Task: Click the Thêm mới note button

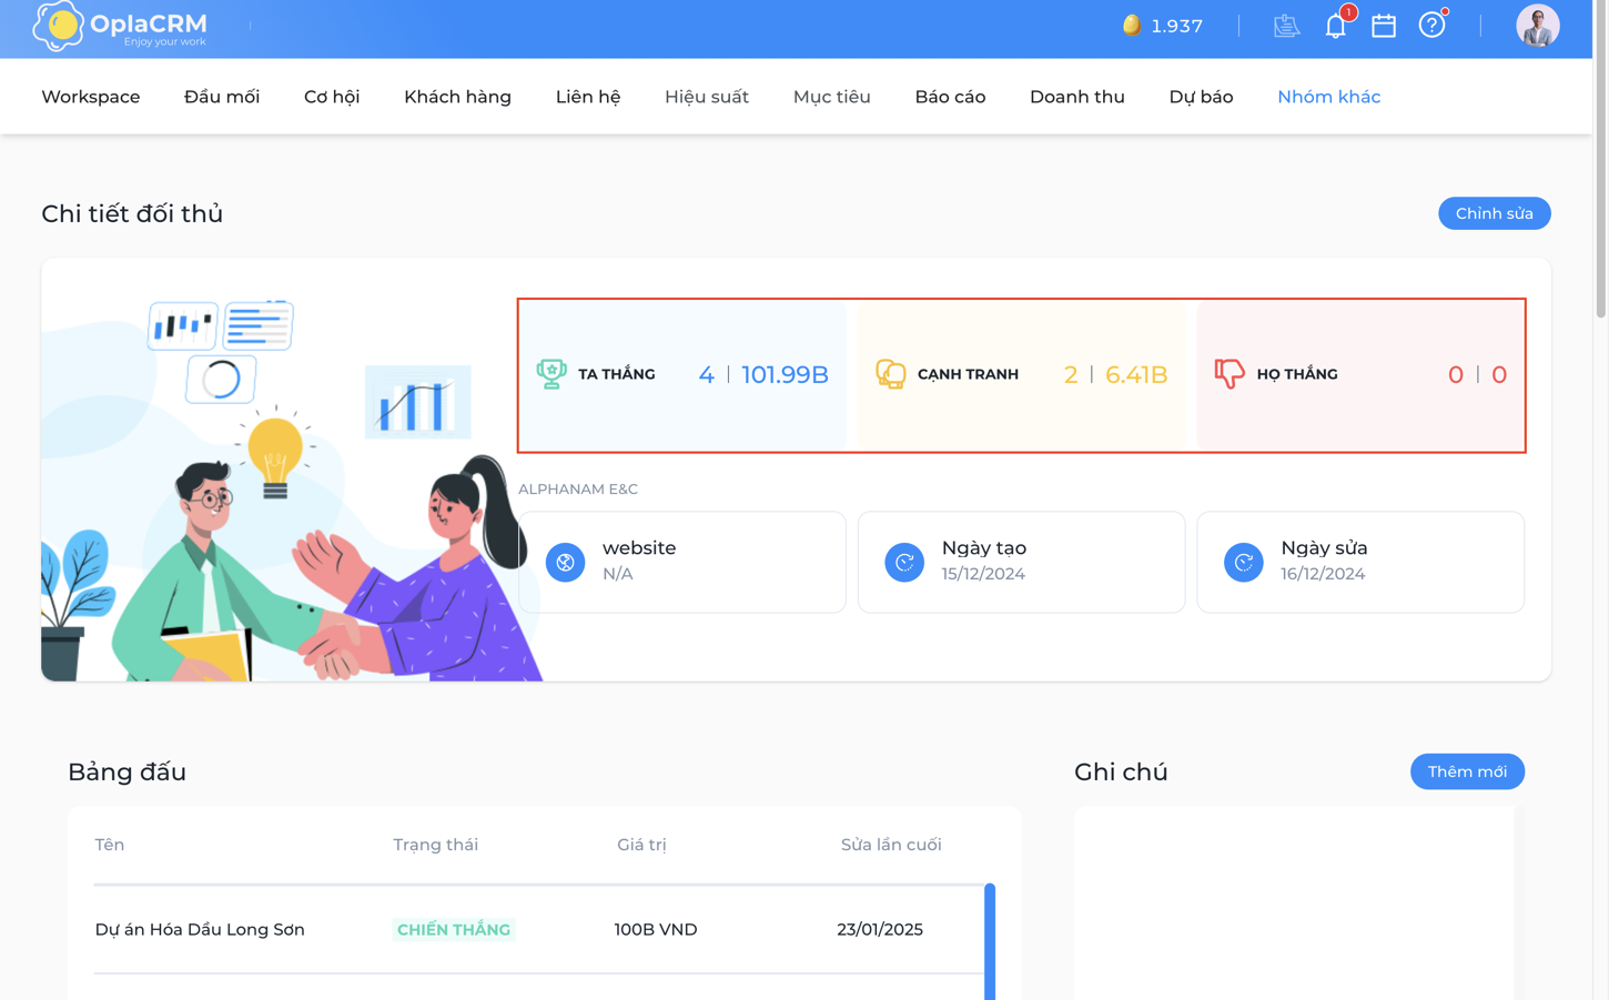Action: tap(1467, 771)
